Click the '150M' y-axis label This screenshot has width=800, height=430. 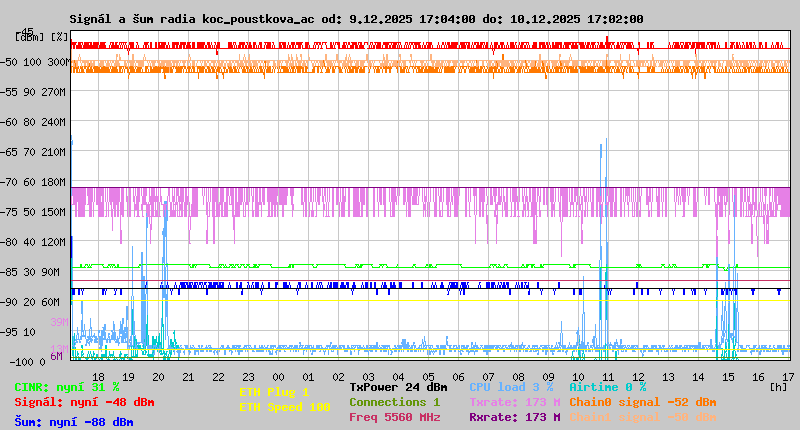[x=54, y=212]
